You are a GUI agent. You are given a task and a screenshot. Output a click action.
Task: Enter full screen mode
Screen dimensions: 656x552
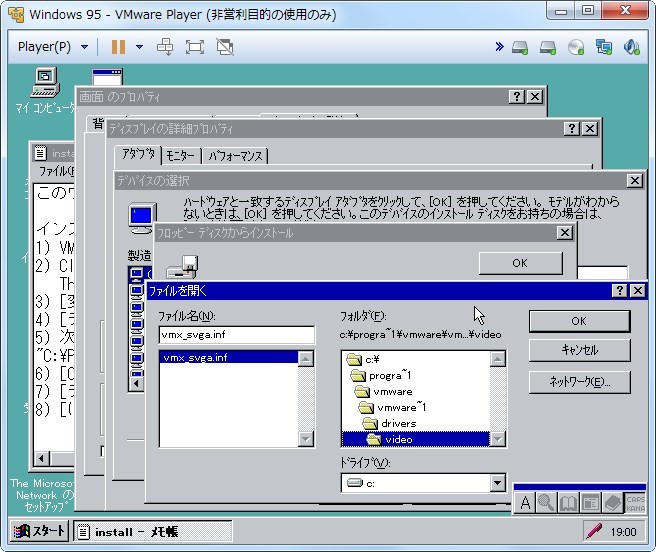coord(195,46)
